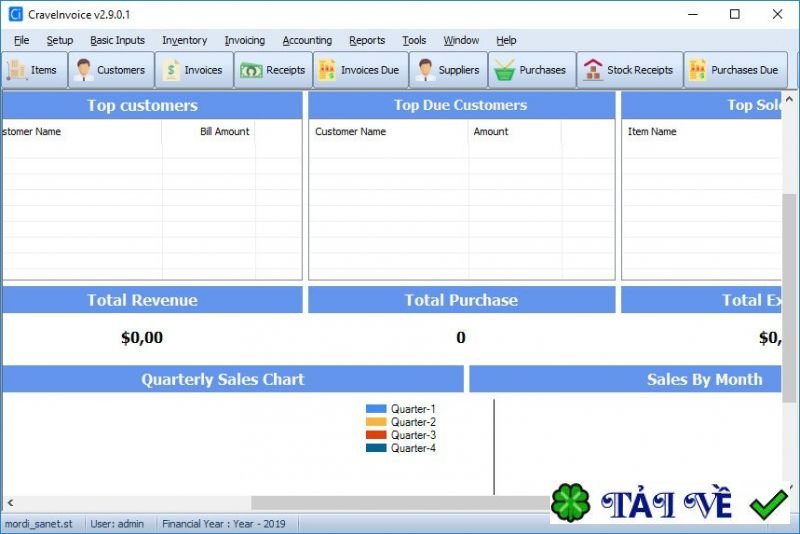Click the Invoices dollar icon
This screenshot has width=800, height=534.
(x=171, y=70)
